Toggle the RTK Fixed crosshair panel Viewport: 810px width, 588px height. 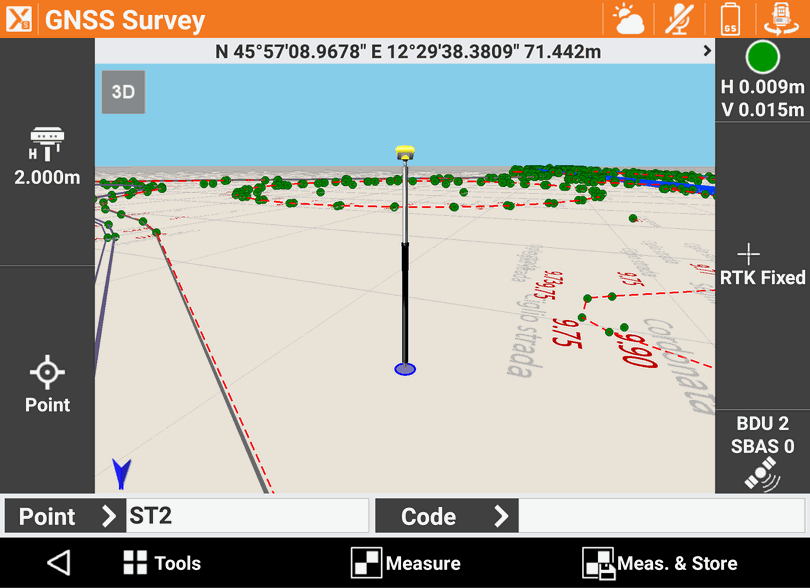pyautogui.click(x=762, y=265)
